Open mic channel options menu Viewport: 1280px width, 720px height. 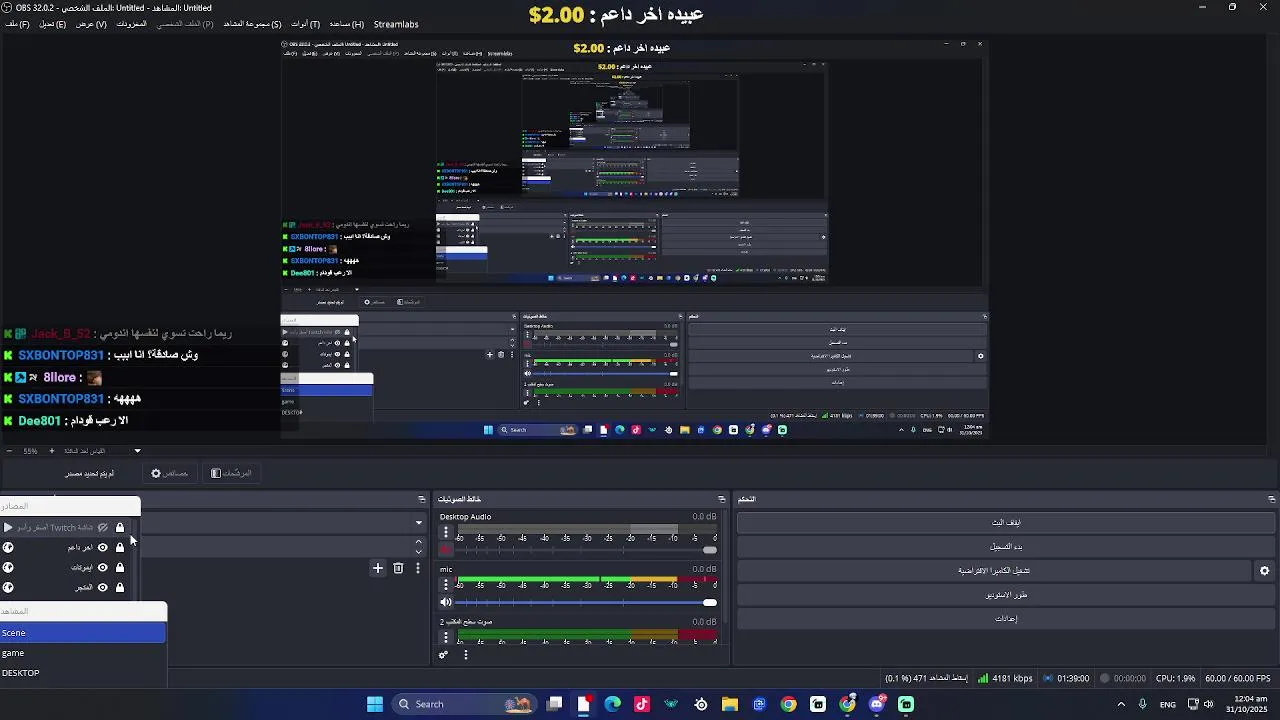pyautogui.click(x=446, y=585)
